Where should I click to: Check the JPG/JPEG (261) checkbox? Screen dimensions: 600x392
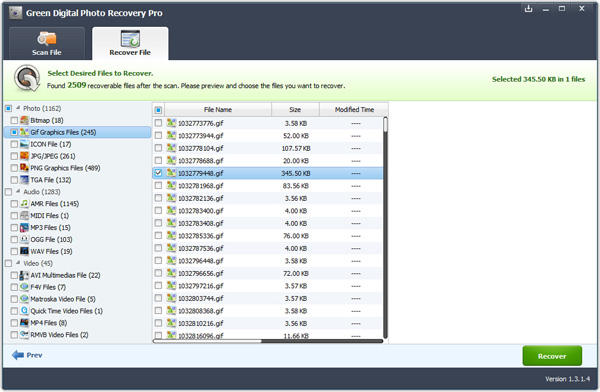click(14, 156)
